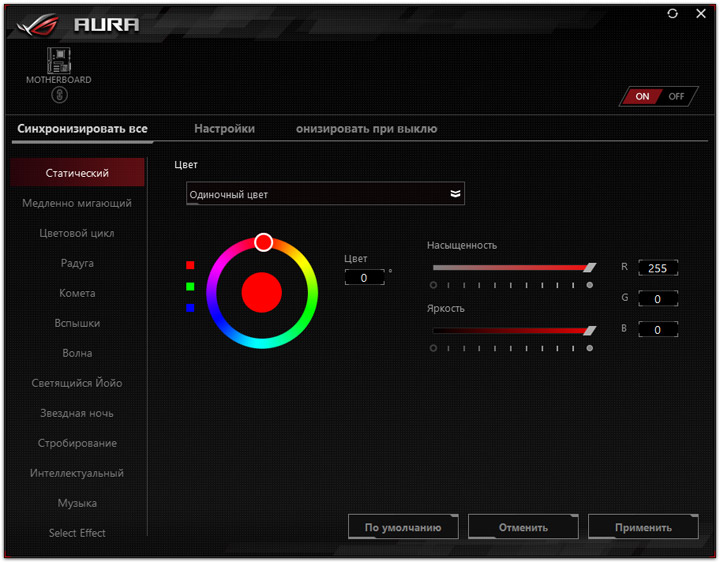Click the red preview circle in the wheel
Image resolution: width=720 pixels, height=562 pixels.
(x=262, y=292)
